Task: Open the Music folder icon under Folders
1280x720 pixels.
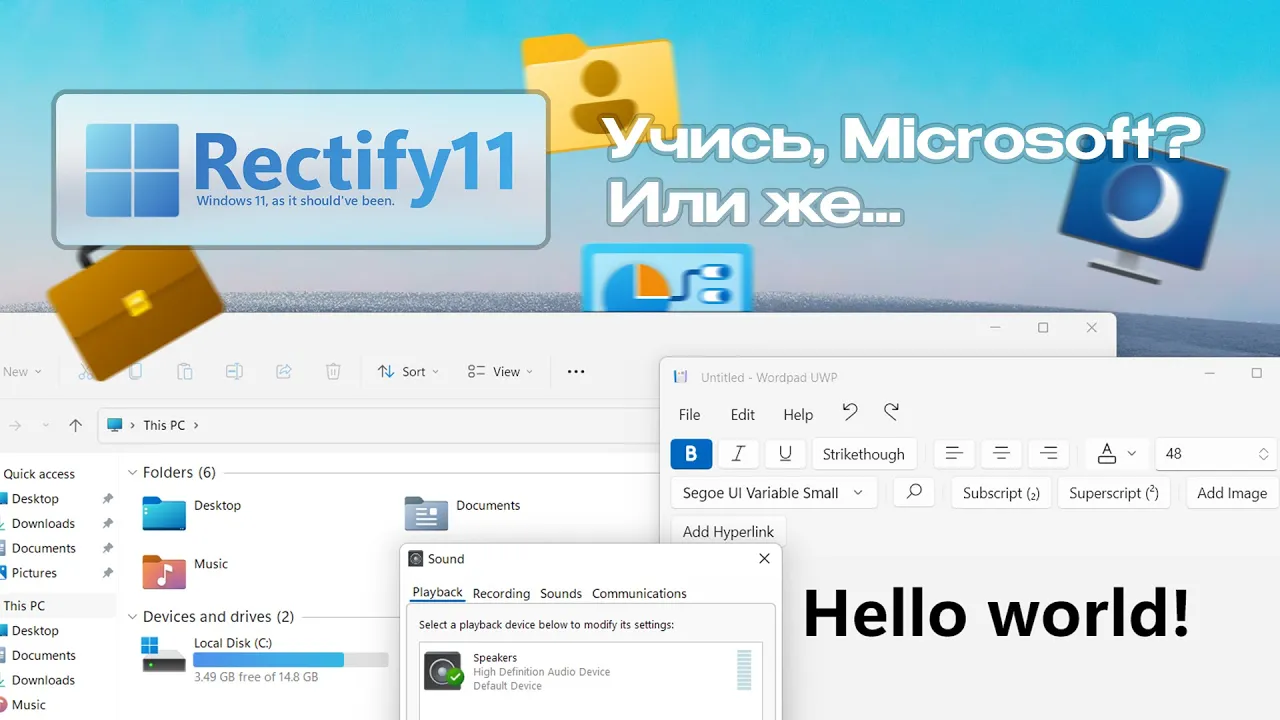Action: [x=164, y=572]
